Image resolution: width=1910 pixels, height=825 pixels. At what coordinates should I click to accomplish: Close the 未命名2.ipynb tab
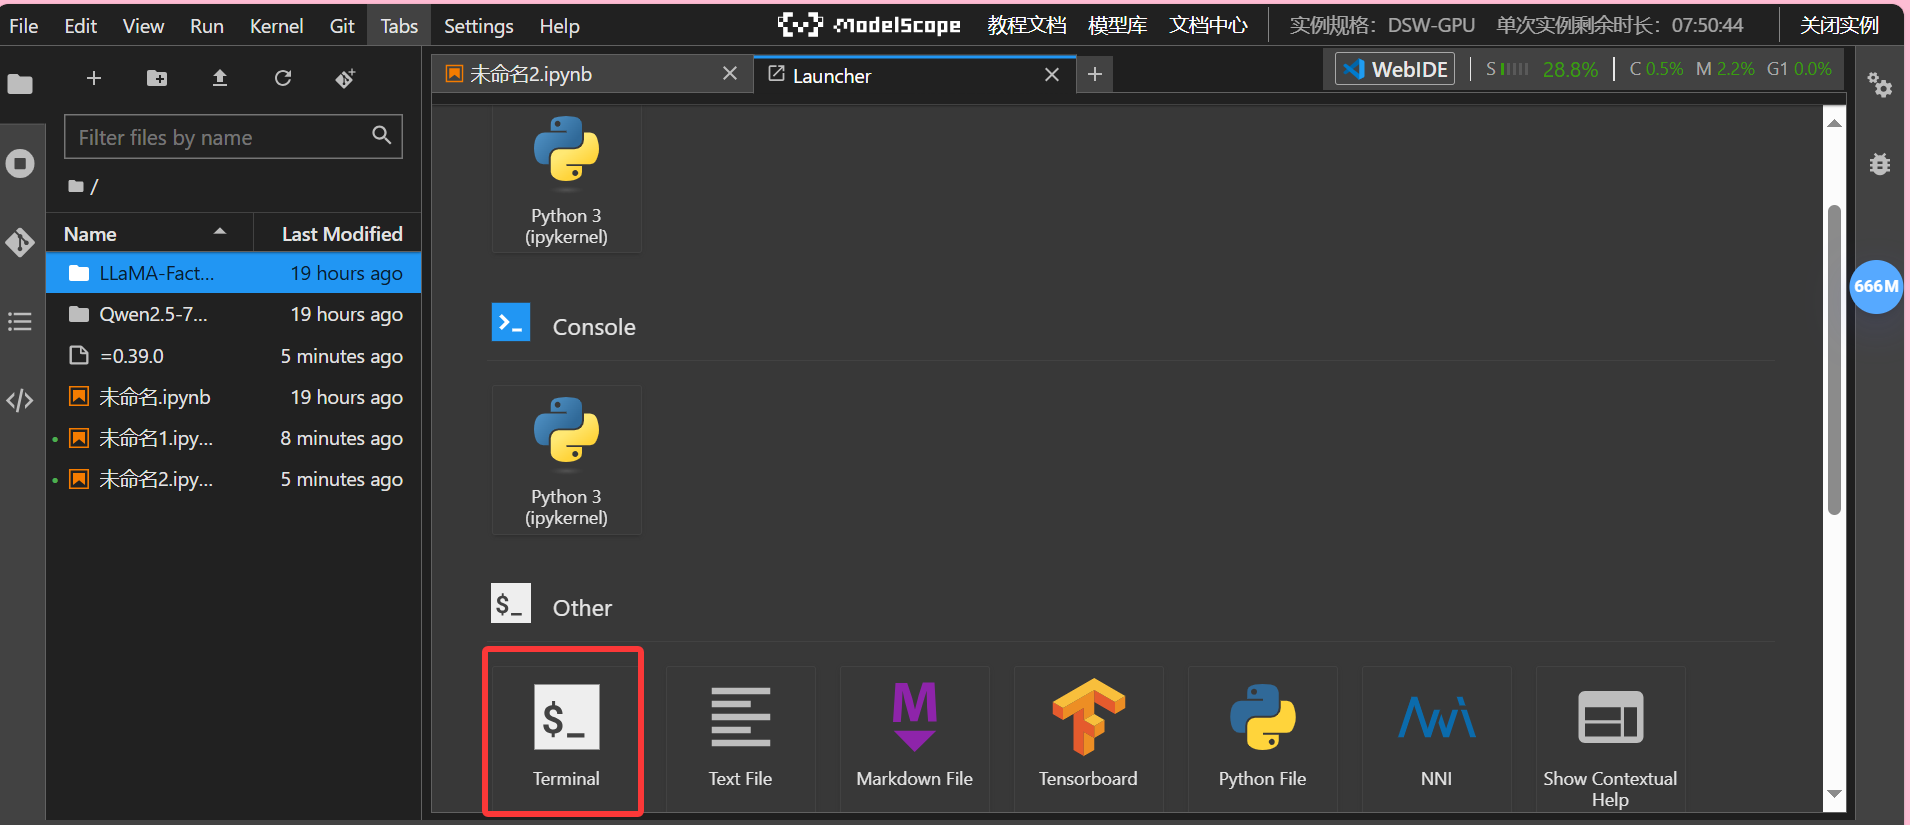[x=730, y=74]
